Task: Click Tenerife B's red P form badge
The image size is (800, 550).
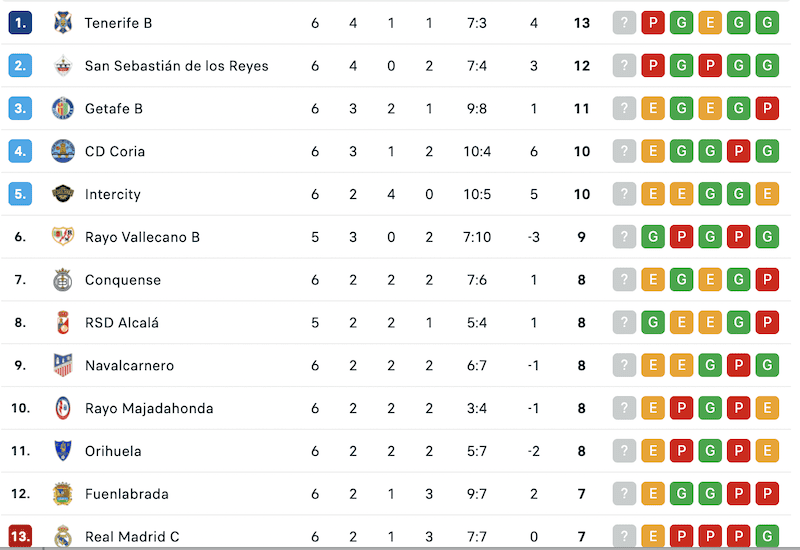Action: (x=653, y=23)
